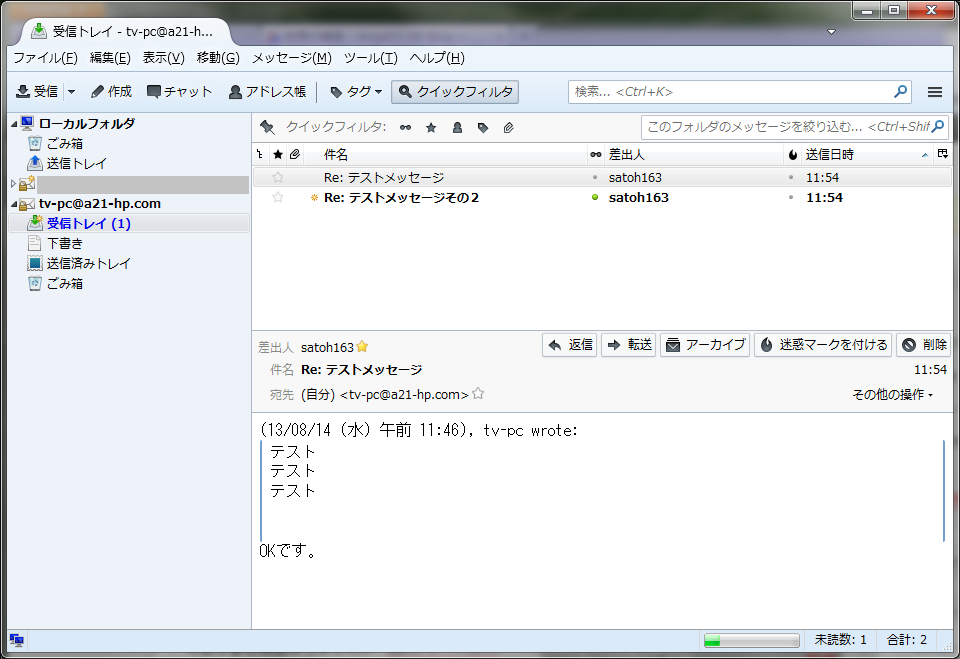Click the star beside recipient tv-pc@a21-hp.com
Image resolution: width=960 pixels, height=659 pixels.
click(478, 394)
